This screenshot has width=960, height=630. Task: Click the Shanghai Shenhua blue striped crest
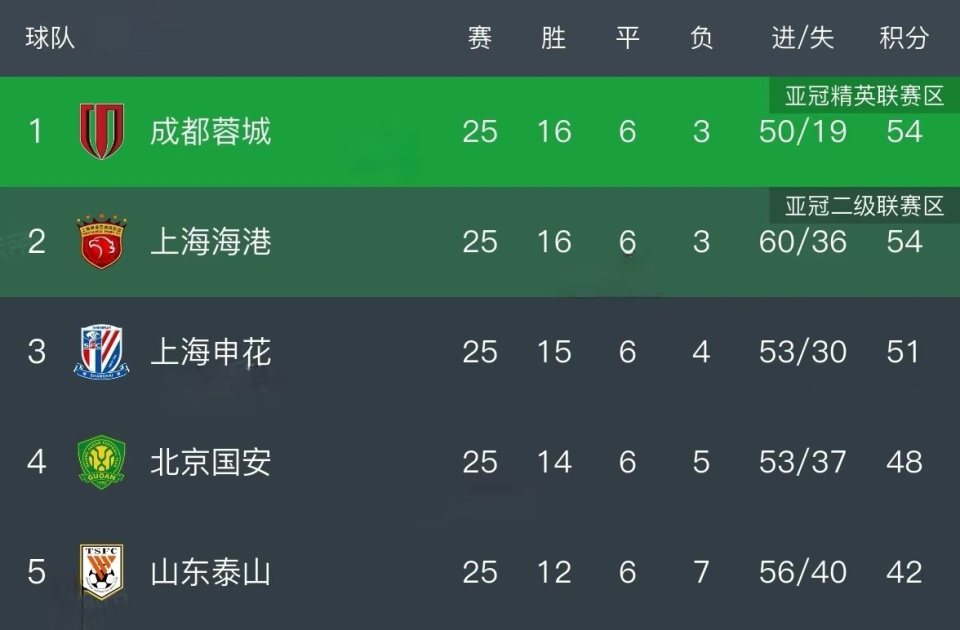click(101, 351)
